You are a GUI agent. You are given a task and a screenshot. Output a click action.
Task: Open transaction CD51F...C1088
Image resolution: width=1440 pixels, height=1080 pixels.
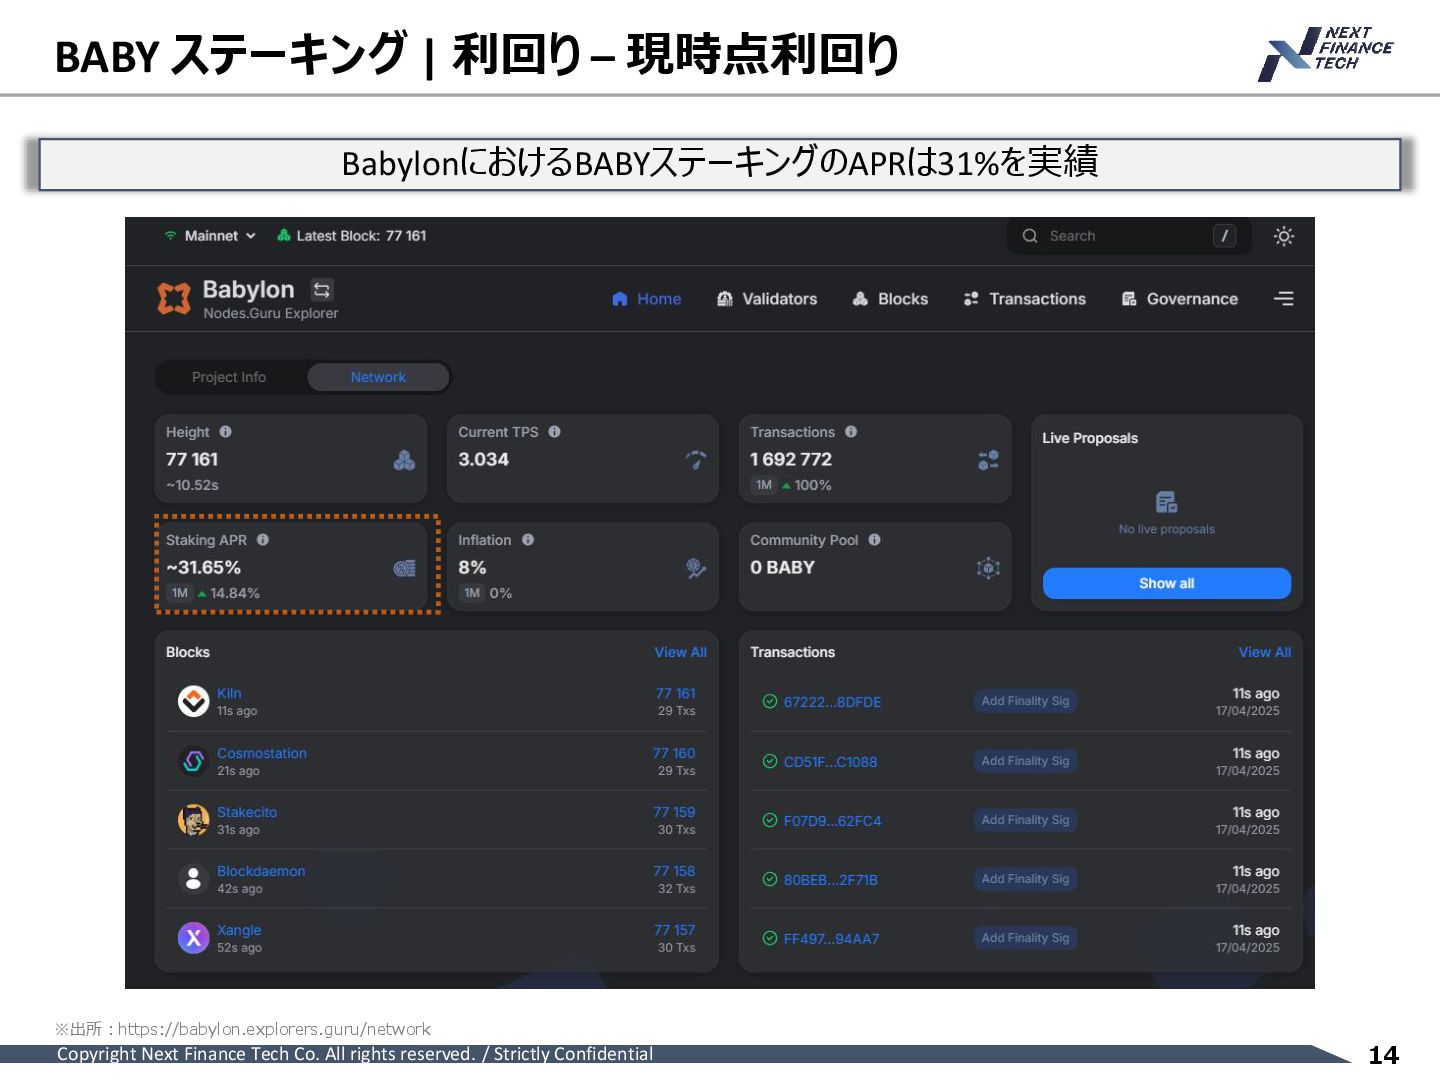pos(830,762)
